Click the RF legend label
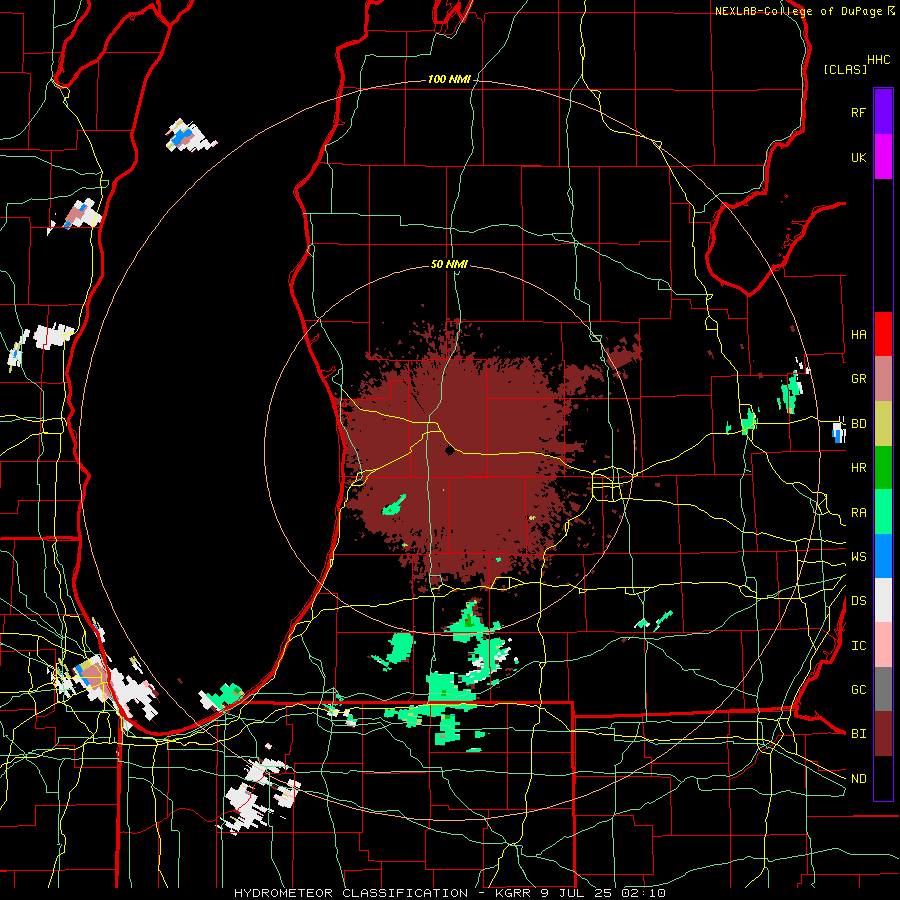Image resolution: width=900 pixels, height=900 pixels. 858,112
